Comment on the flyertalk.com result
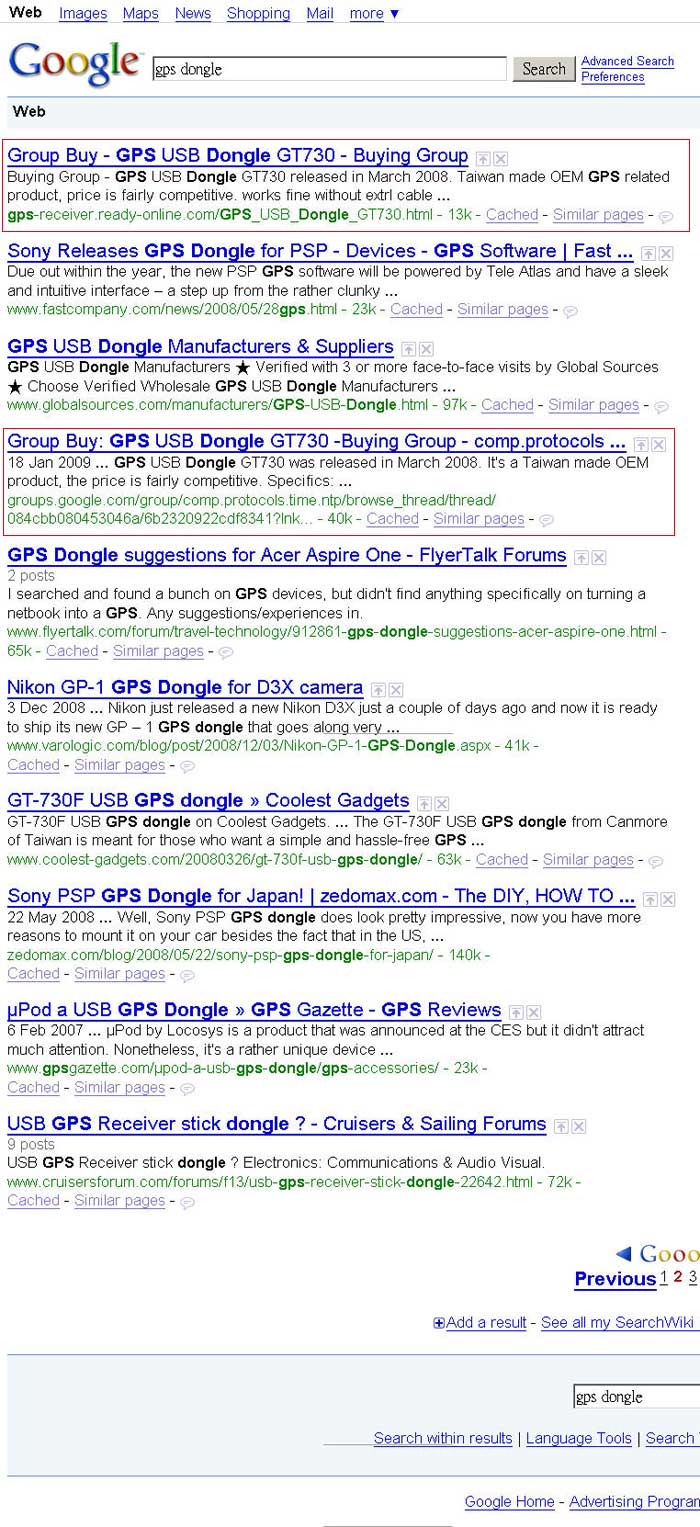This screenshot has height=1527, width=700. (x=226, y=652)
